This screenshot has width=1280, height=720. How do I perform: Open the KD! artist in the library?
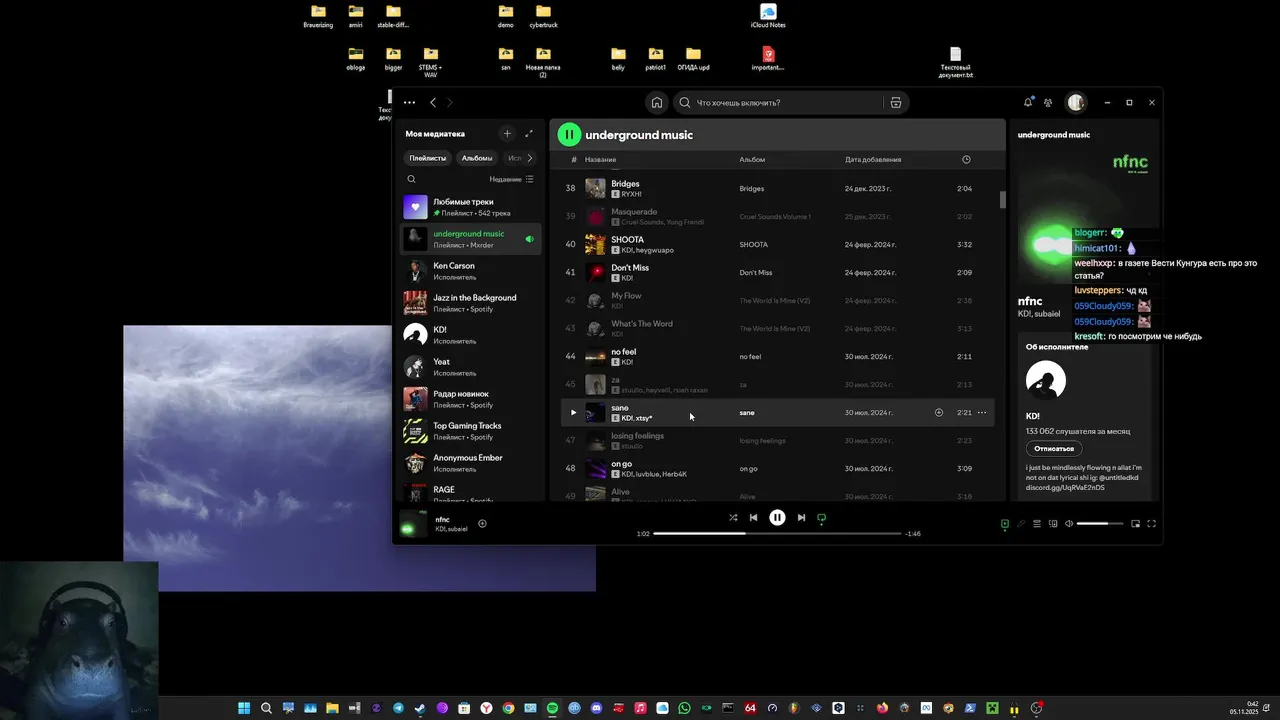(x=471, y=335)
